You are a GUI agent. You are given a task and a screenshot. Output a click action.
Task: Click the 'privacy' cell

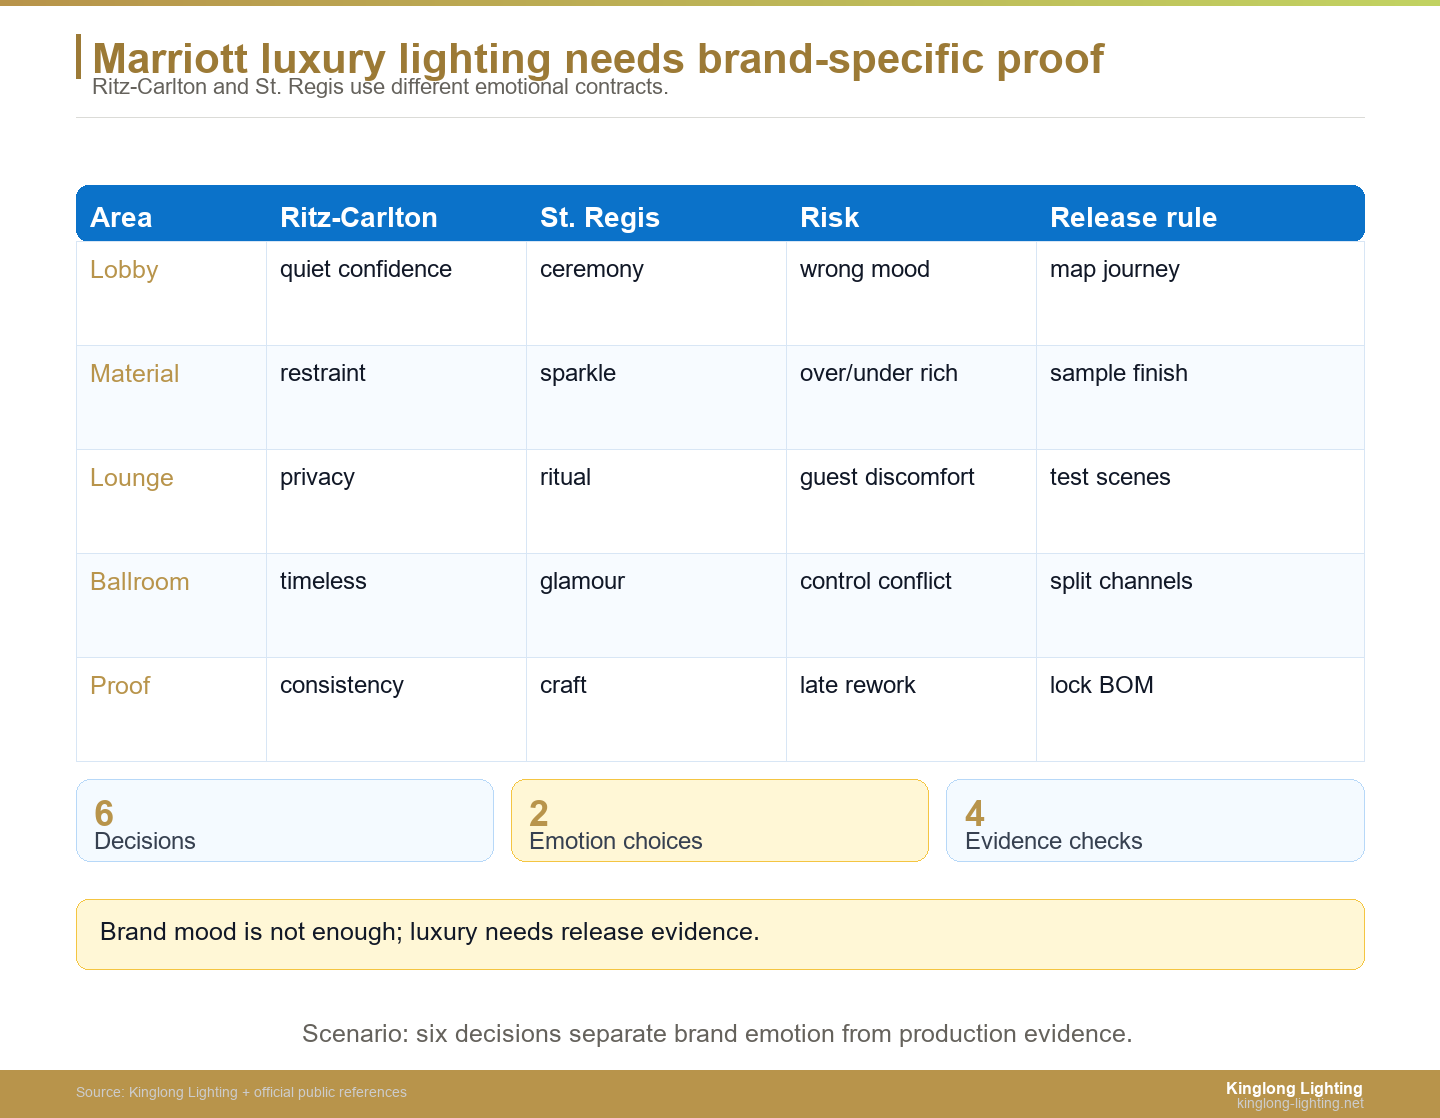pos(396,501)
